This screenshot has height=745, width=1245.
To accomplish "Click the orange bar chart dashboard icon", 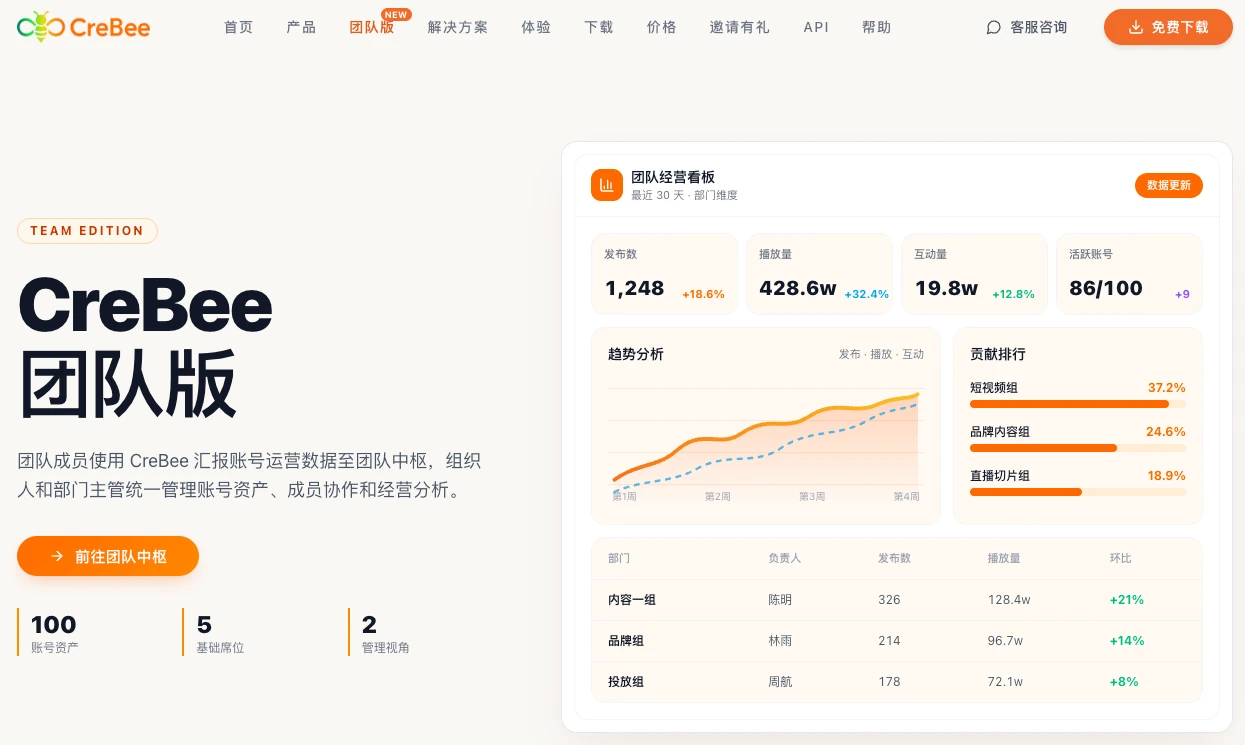I will tap(607, 185).
